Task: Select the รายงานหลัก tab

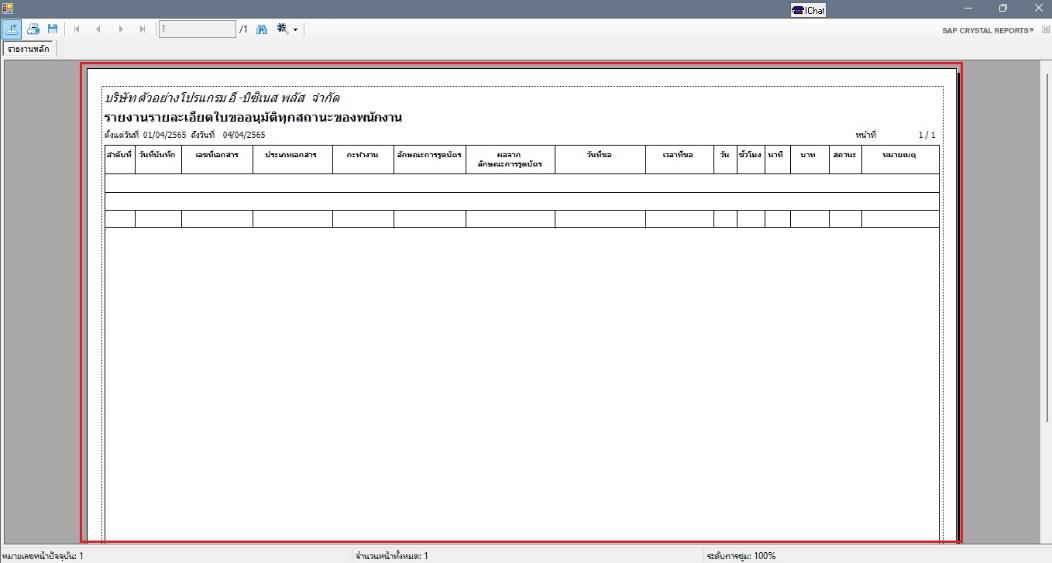Action: coord(29,48)
